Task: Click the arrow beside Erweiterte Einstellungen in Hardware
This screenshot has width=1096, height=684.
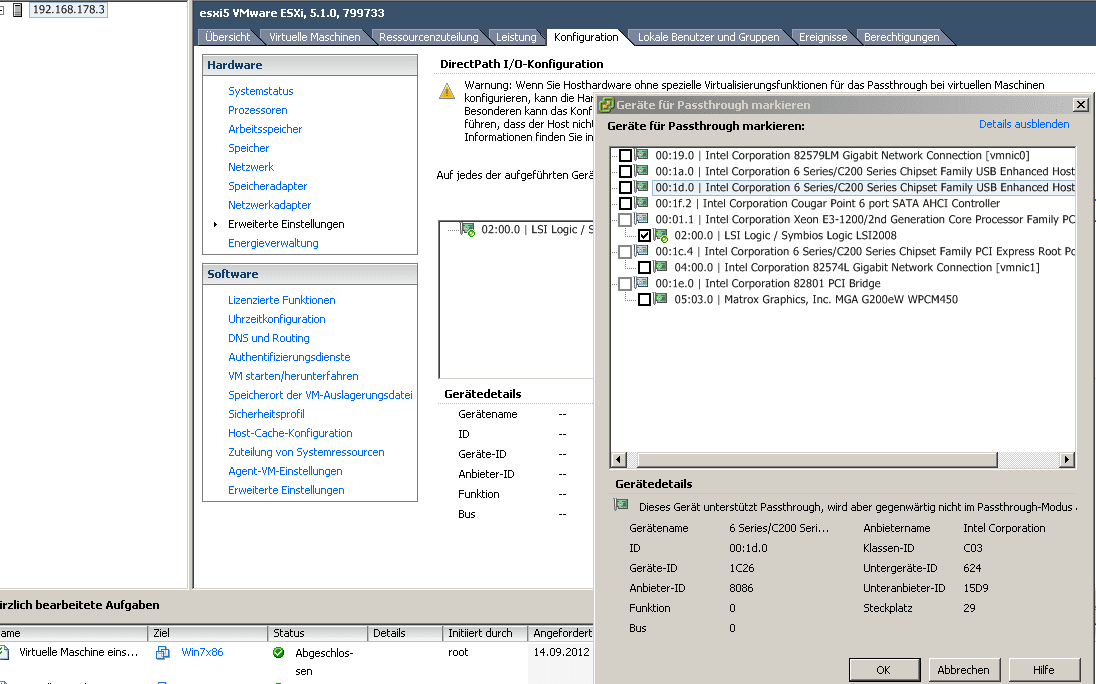Action: (x=215, y=224)
